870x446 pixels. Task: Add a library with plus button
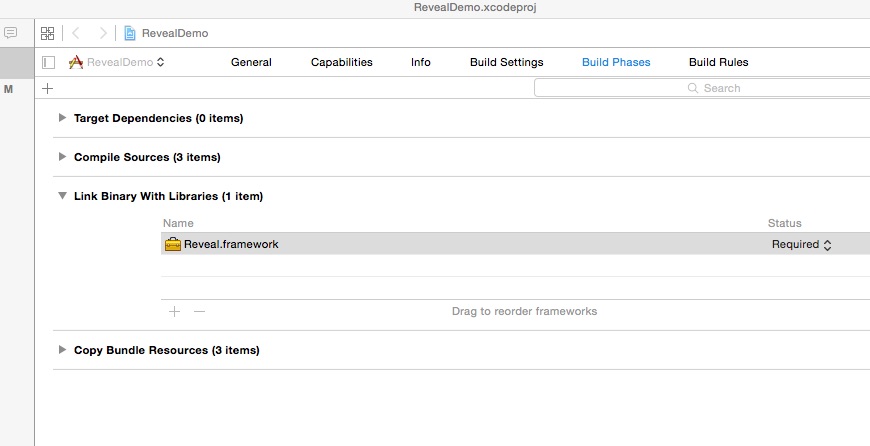[x=174, y=312]
